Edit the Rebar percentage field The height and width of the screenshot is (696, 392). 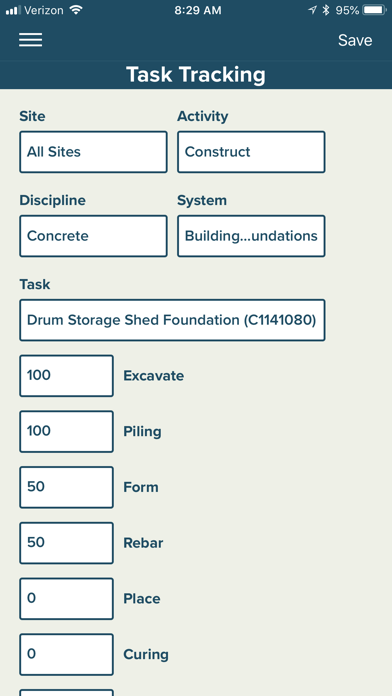(66, 543)
